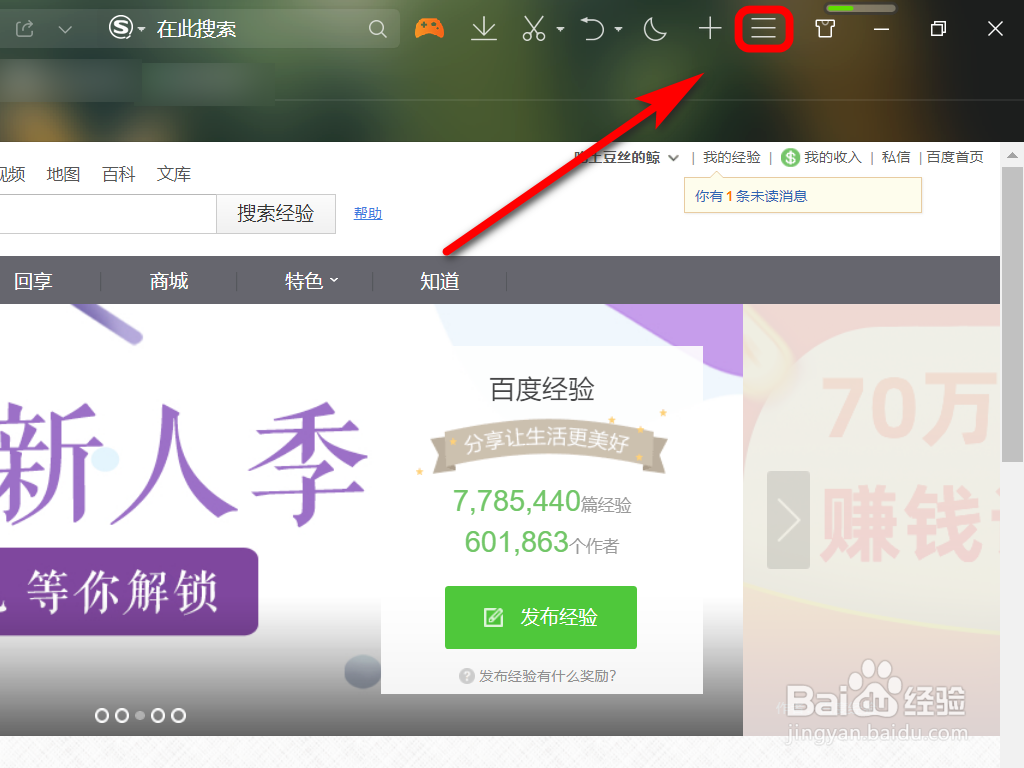Click the green dollar income icon
This screenshot has width=1024, height=768.
click(790, 157)
